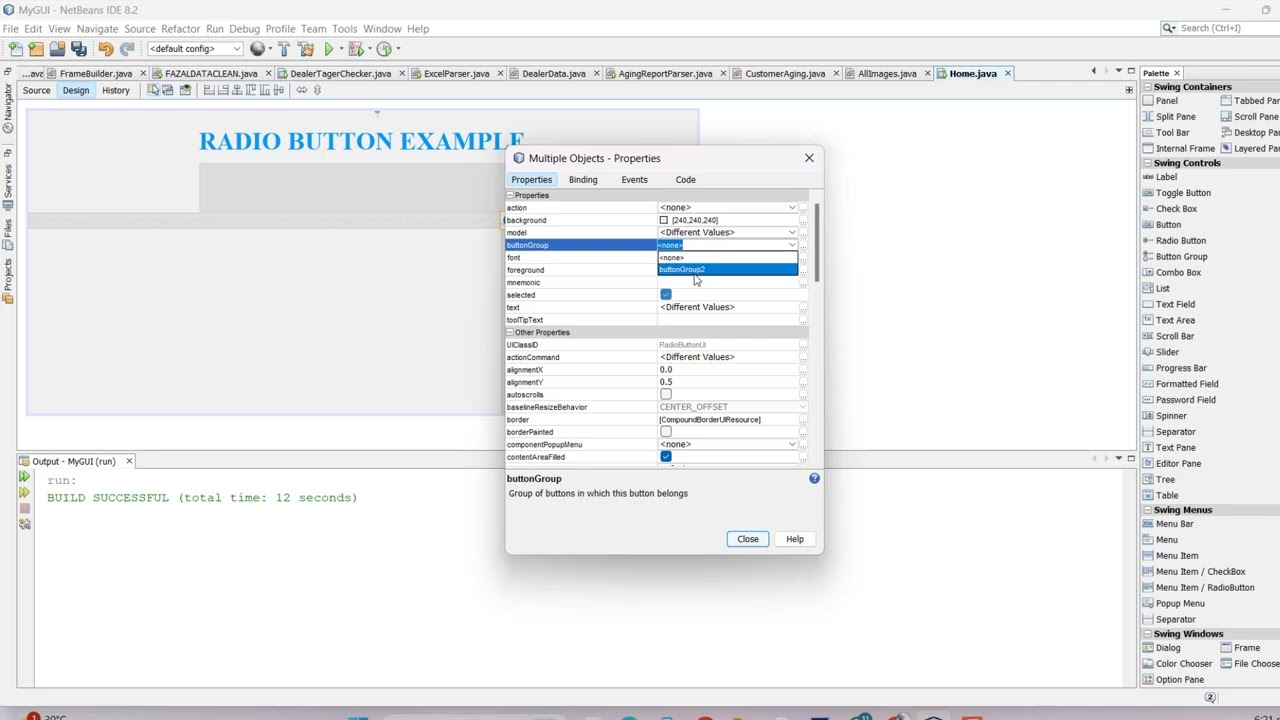Collapse the Swing Menus palette category

1148,510
